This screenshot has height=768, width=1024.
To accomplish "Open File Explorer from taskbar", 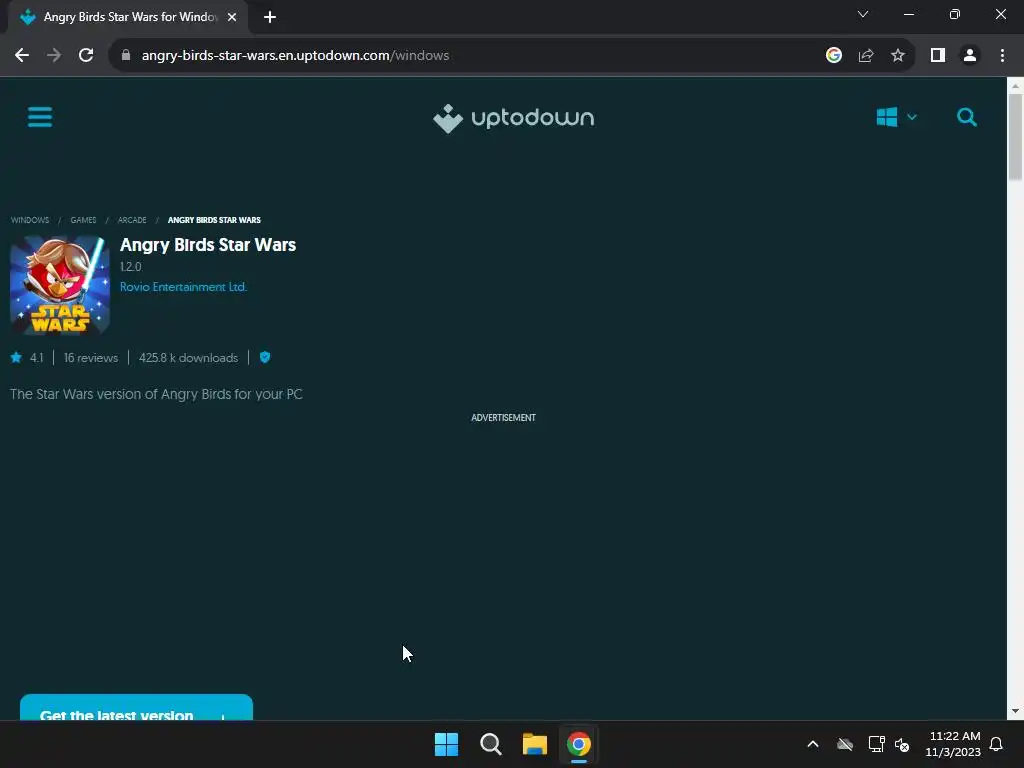I will pyautogui.click(x=535, y=744).
